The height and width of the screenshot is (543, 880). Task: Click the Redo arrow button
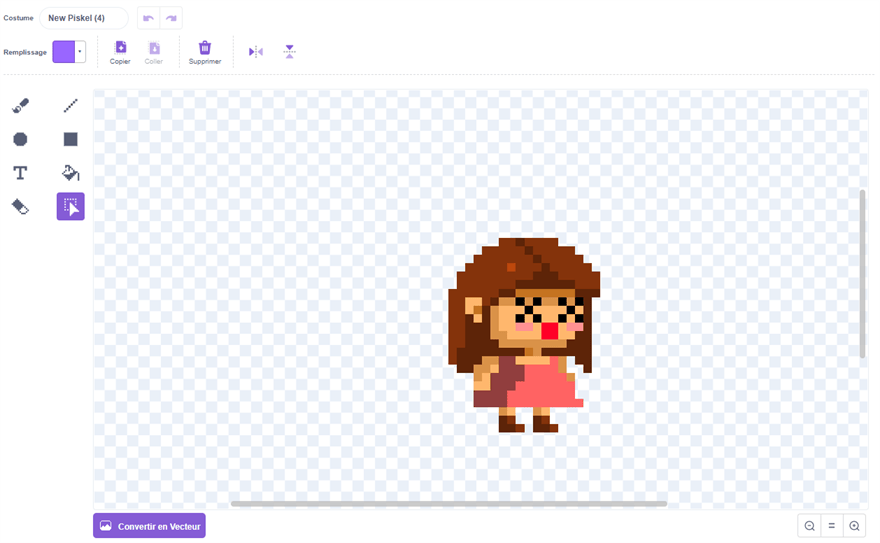coord(171,18)
